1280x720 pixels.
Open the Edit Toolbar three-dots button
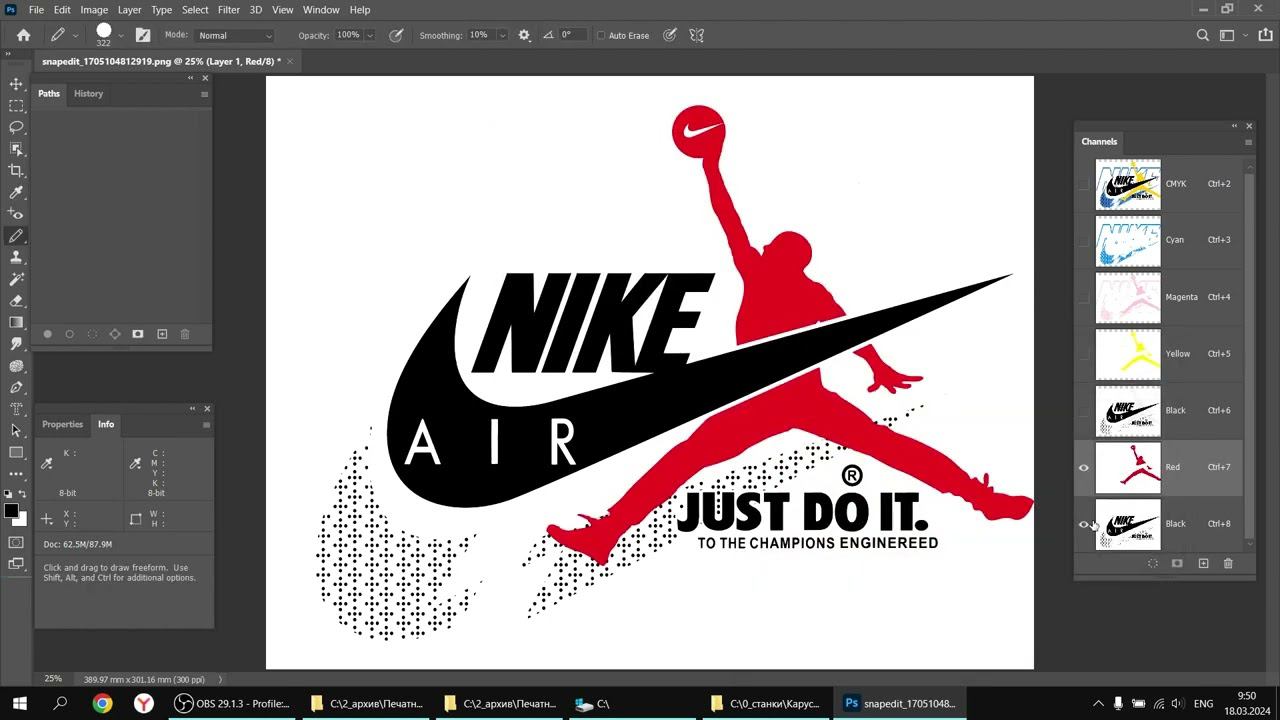click(16, 474)
